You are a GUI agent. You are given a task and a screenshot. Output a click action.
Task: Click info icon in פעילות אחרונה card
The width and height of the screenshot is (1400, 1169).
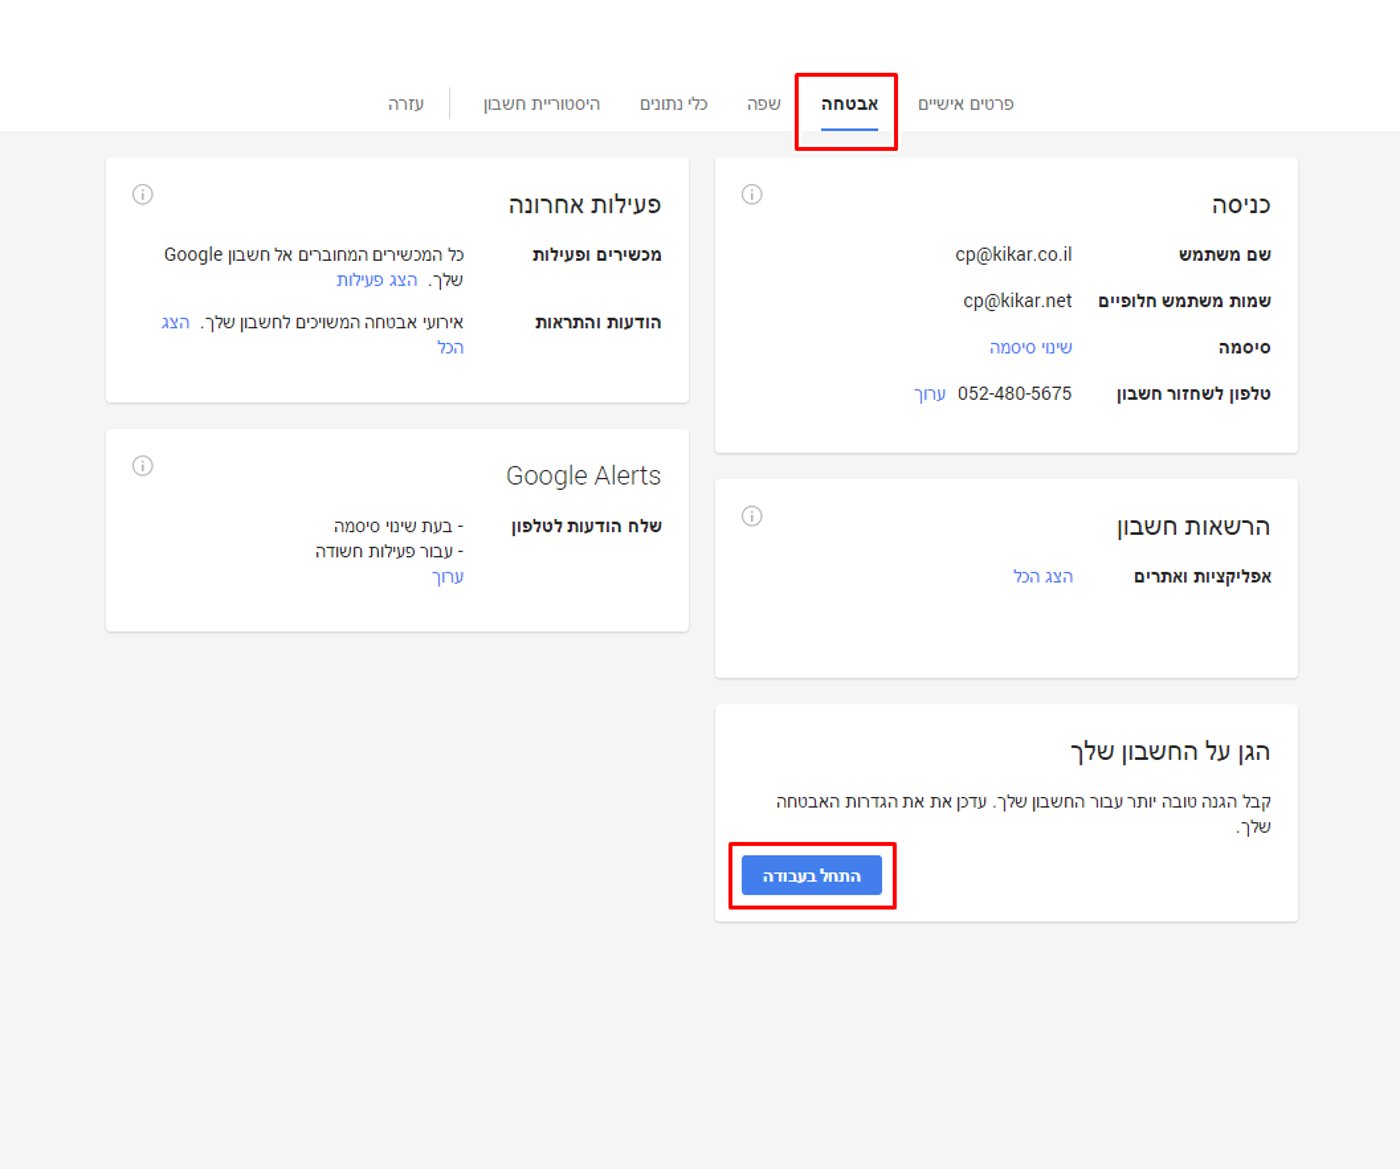tap(143, 194)
